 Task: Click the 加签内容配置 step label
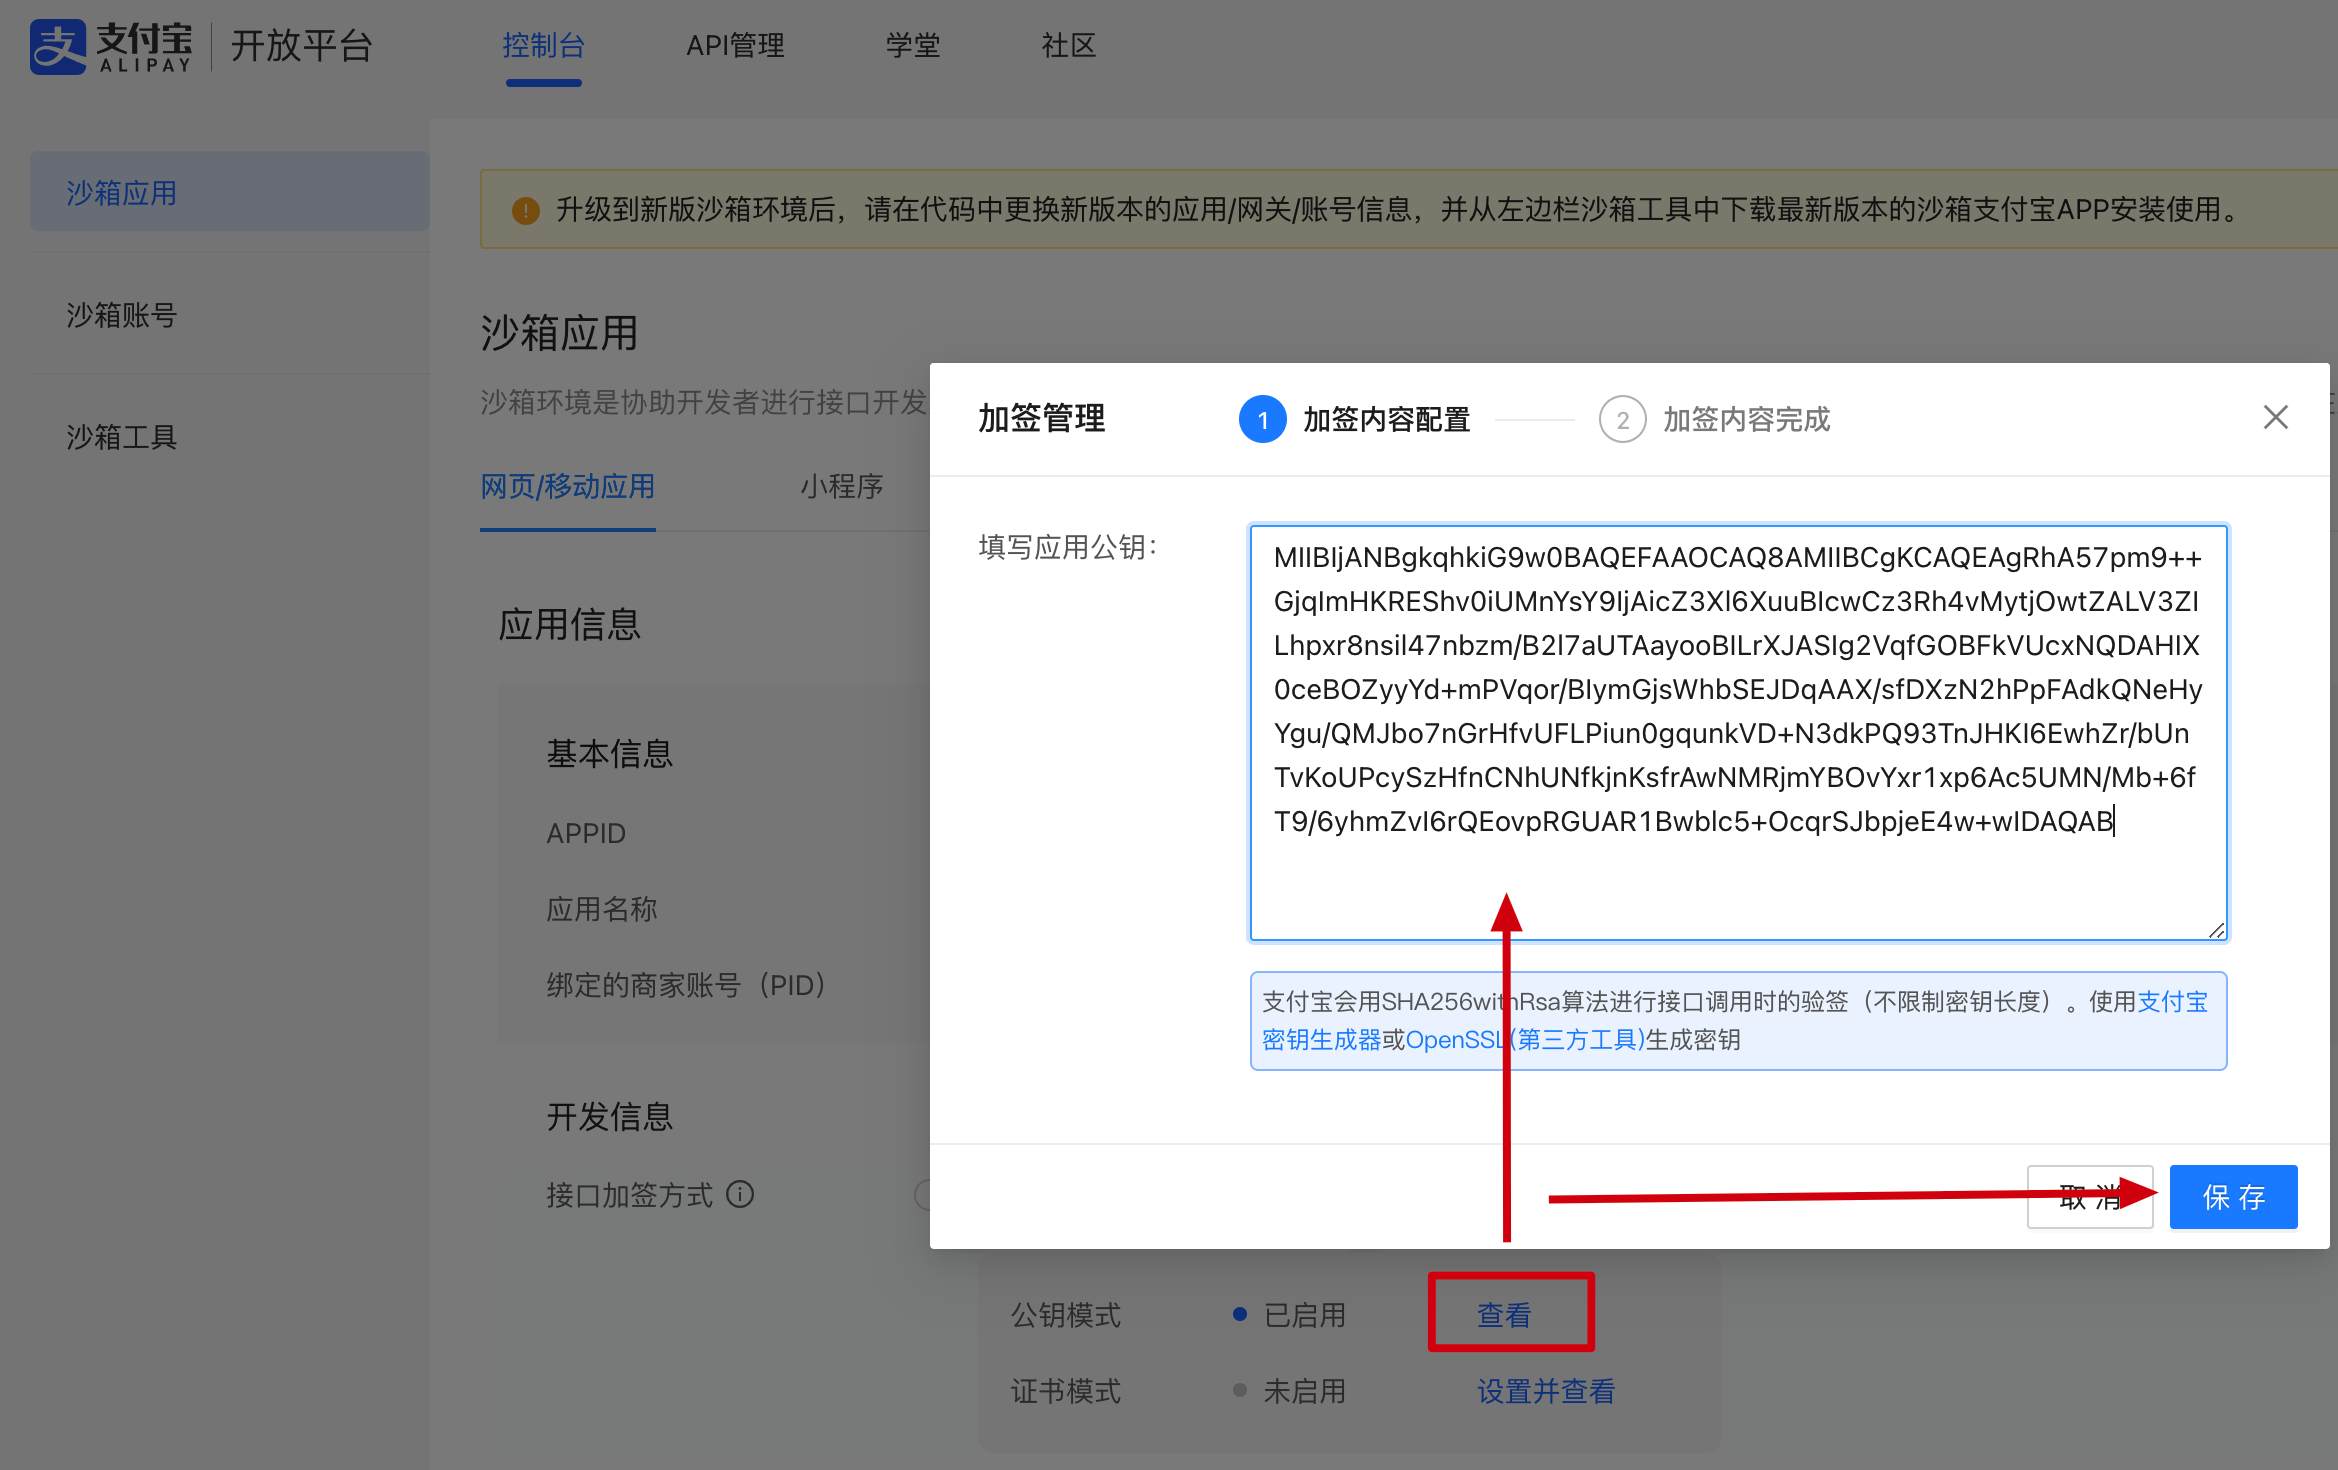(1386, 419)
